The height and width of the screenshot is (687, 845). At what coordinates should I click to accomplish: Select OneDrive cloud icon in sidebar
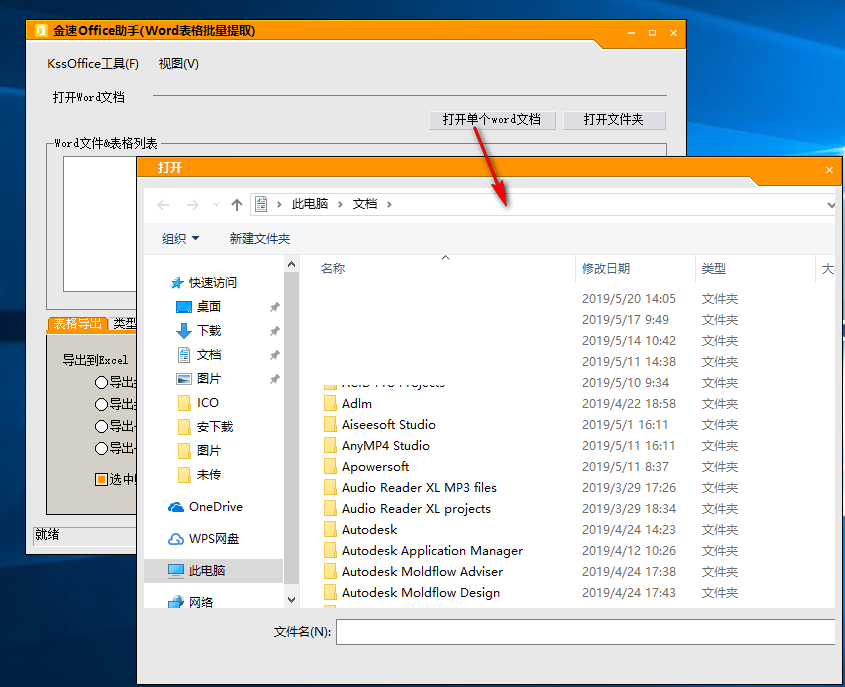[x=176, y=507]
